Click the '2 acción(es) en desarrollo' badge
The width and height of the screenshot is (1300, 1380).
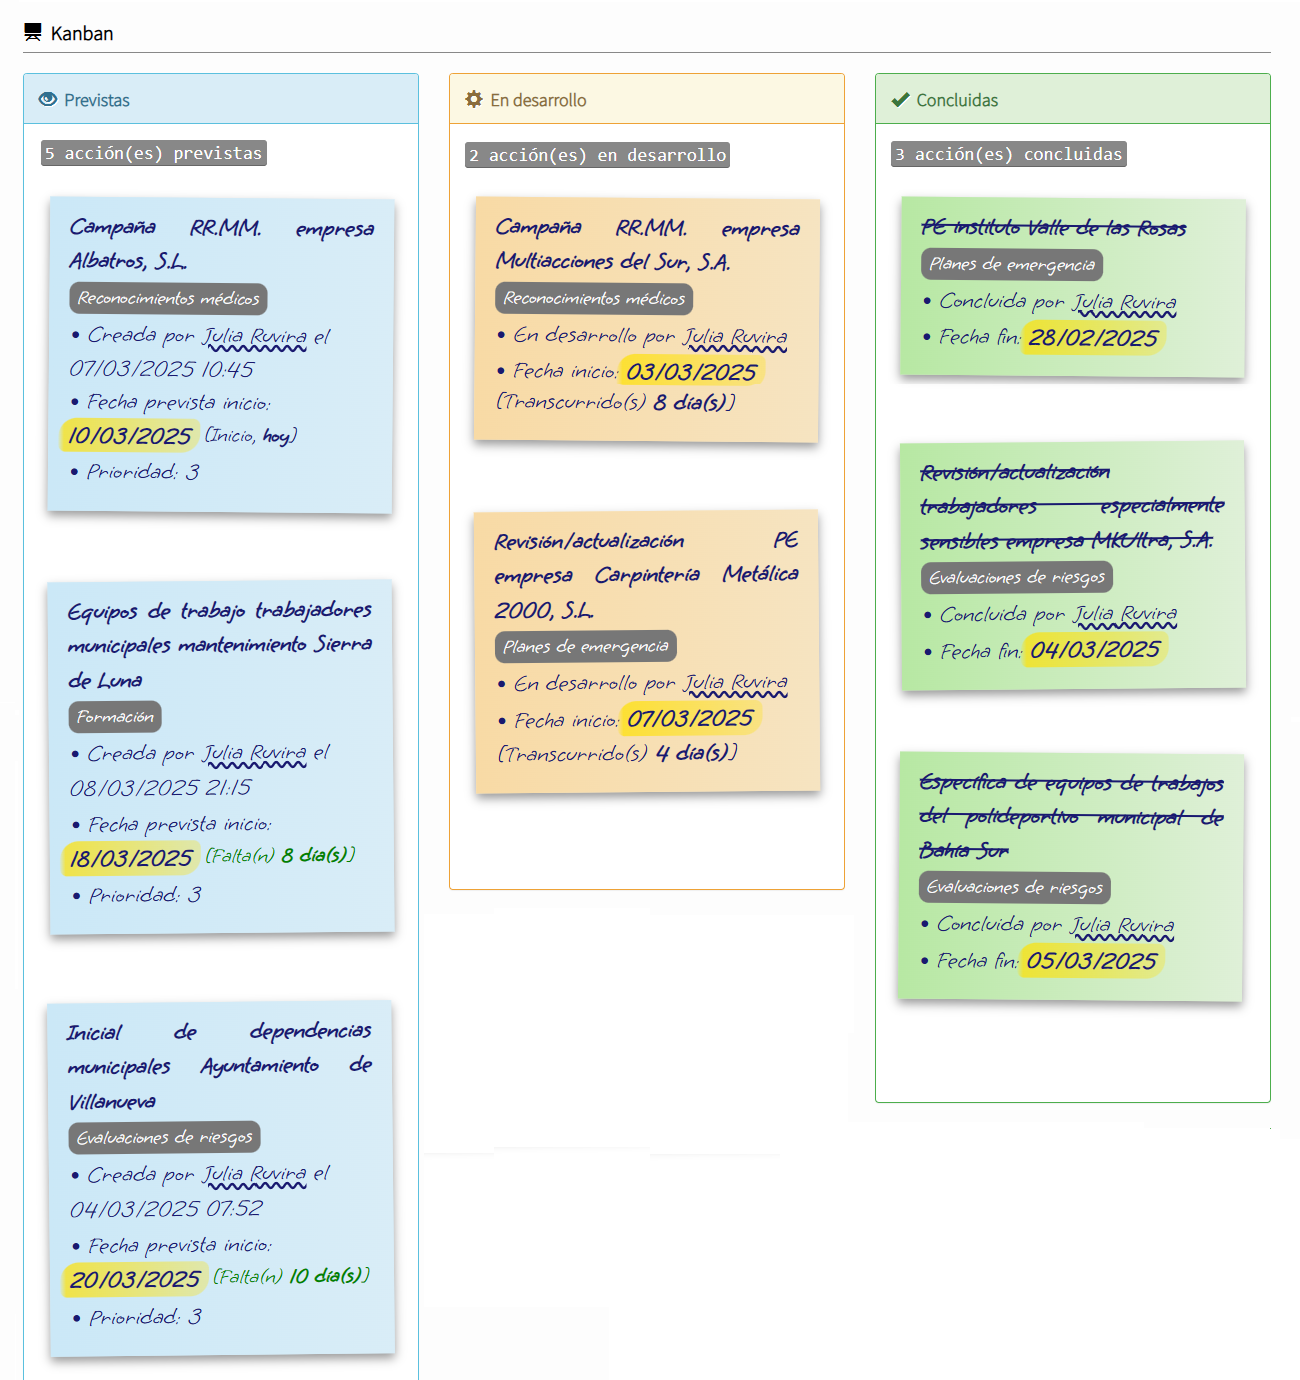pos(597,155)
